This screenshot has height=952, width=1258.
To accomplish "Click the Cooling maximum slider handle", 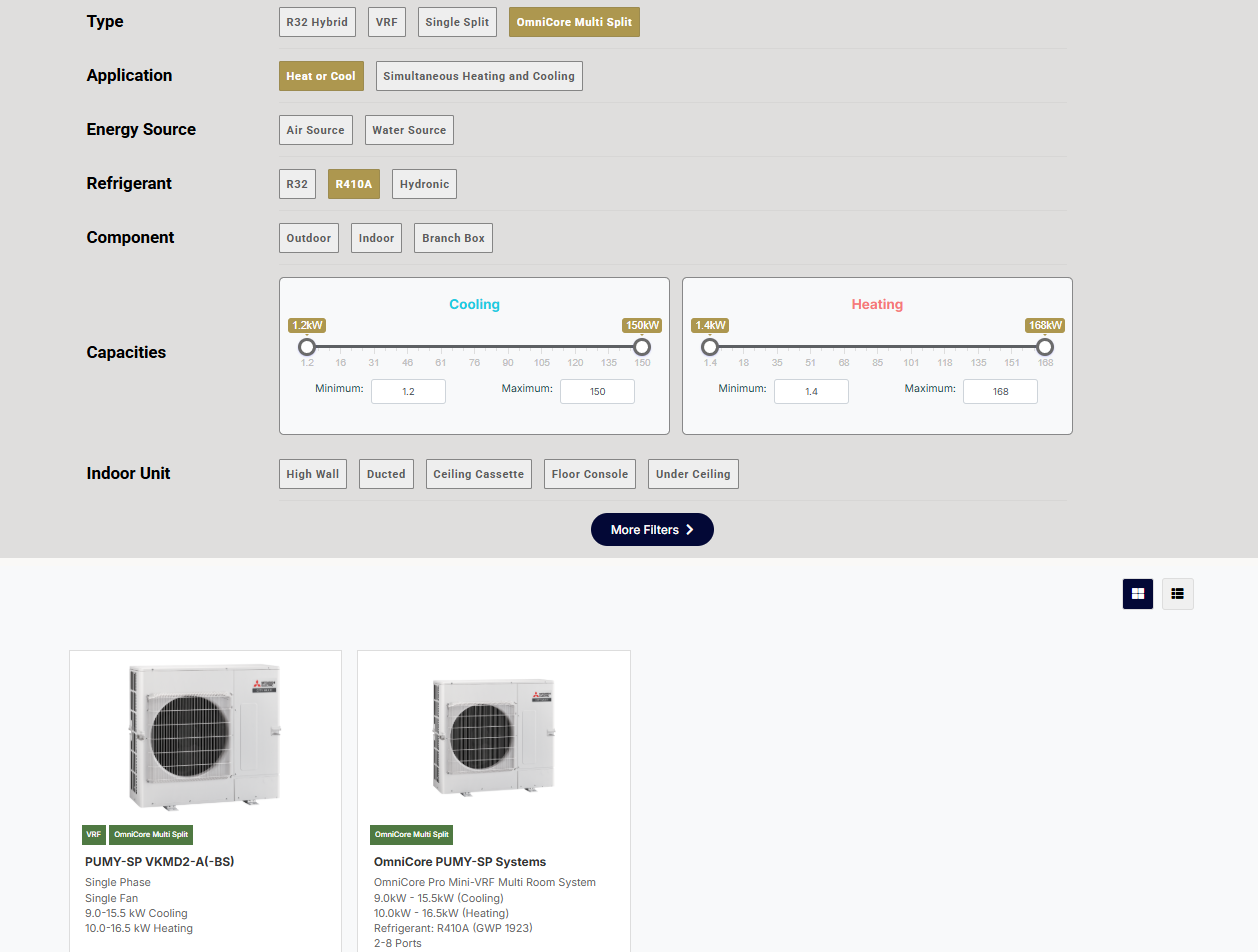I will click(x=642, y=347).
